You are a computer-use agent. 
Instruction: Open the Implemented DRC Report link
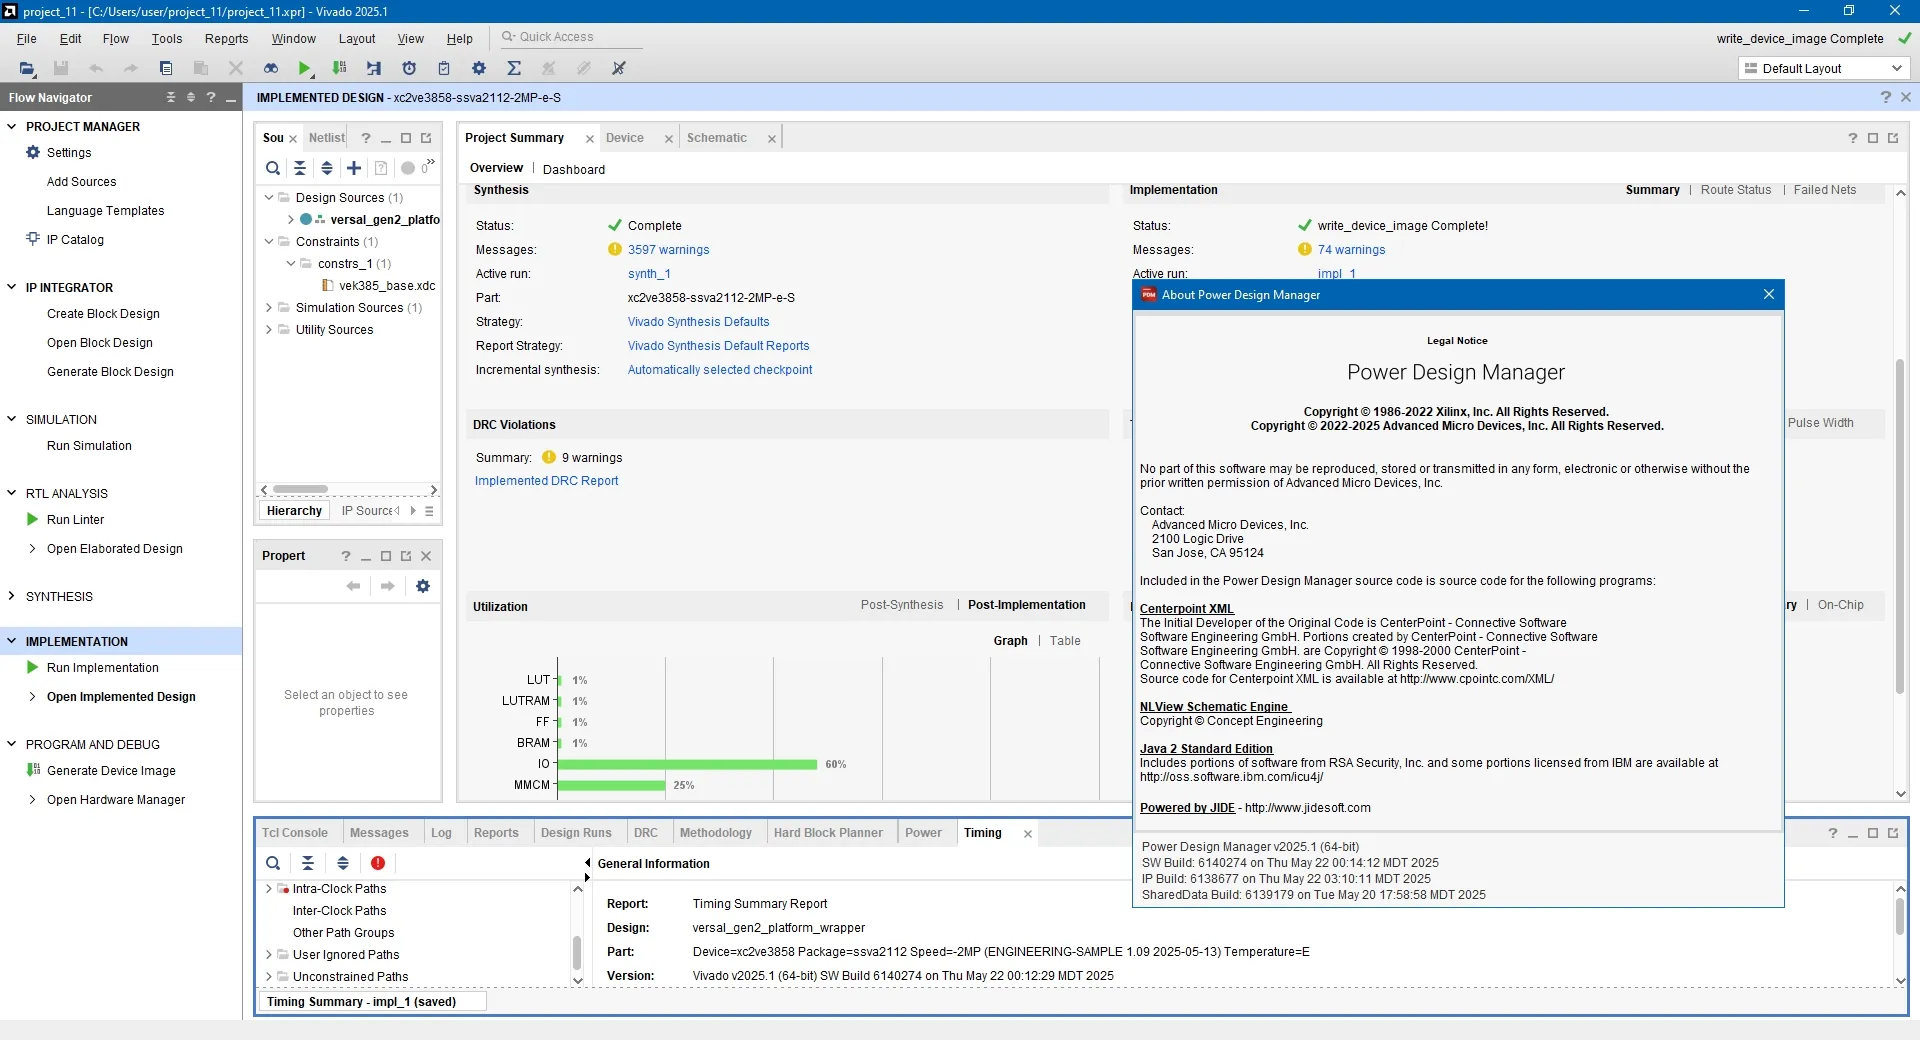[547, 481]
